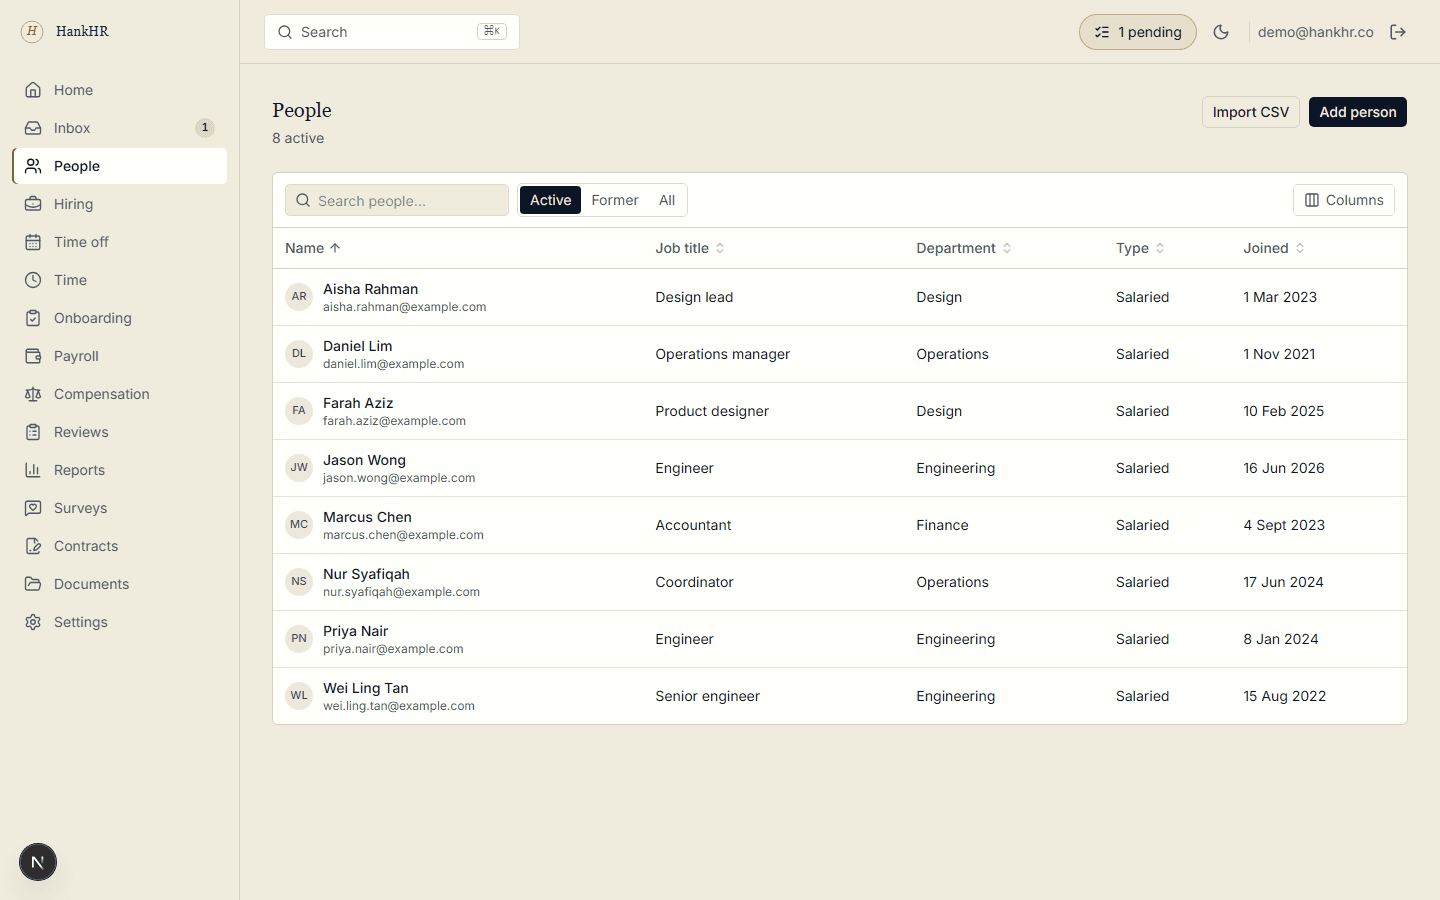The image size is (1440, 900).
Task: Click the Product designer job title
Action: [x=712, y=411]
